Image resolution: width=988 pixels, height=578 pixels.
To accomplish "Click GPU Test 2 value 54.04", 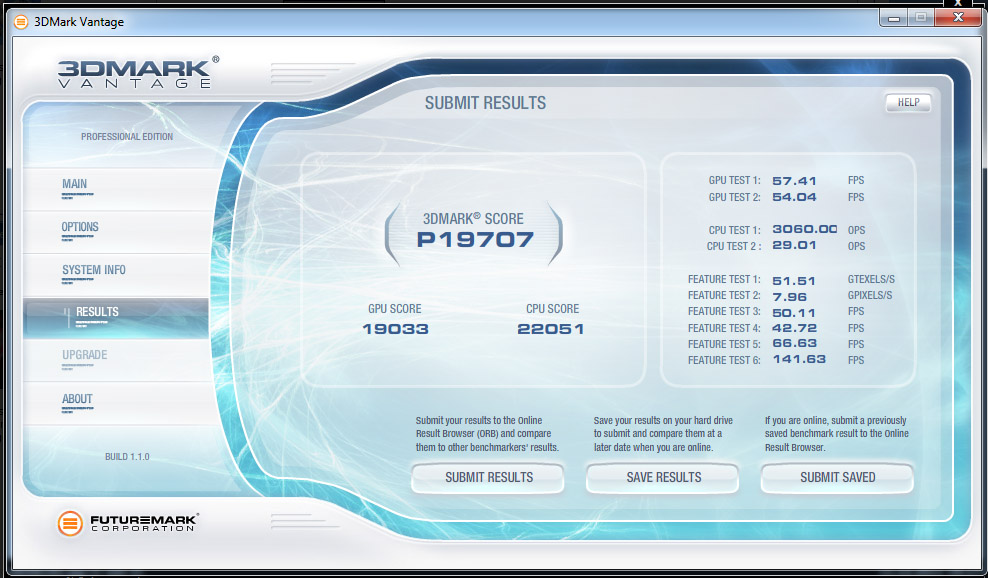I will pyautogui.click(x=794, y=197).
